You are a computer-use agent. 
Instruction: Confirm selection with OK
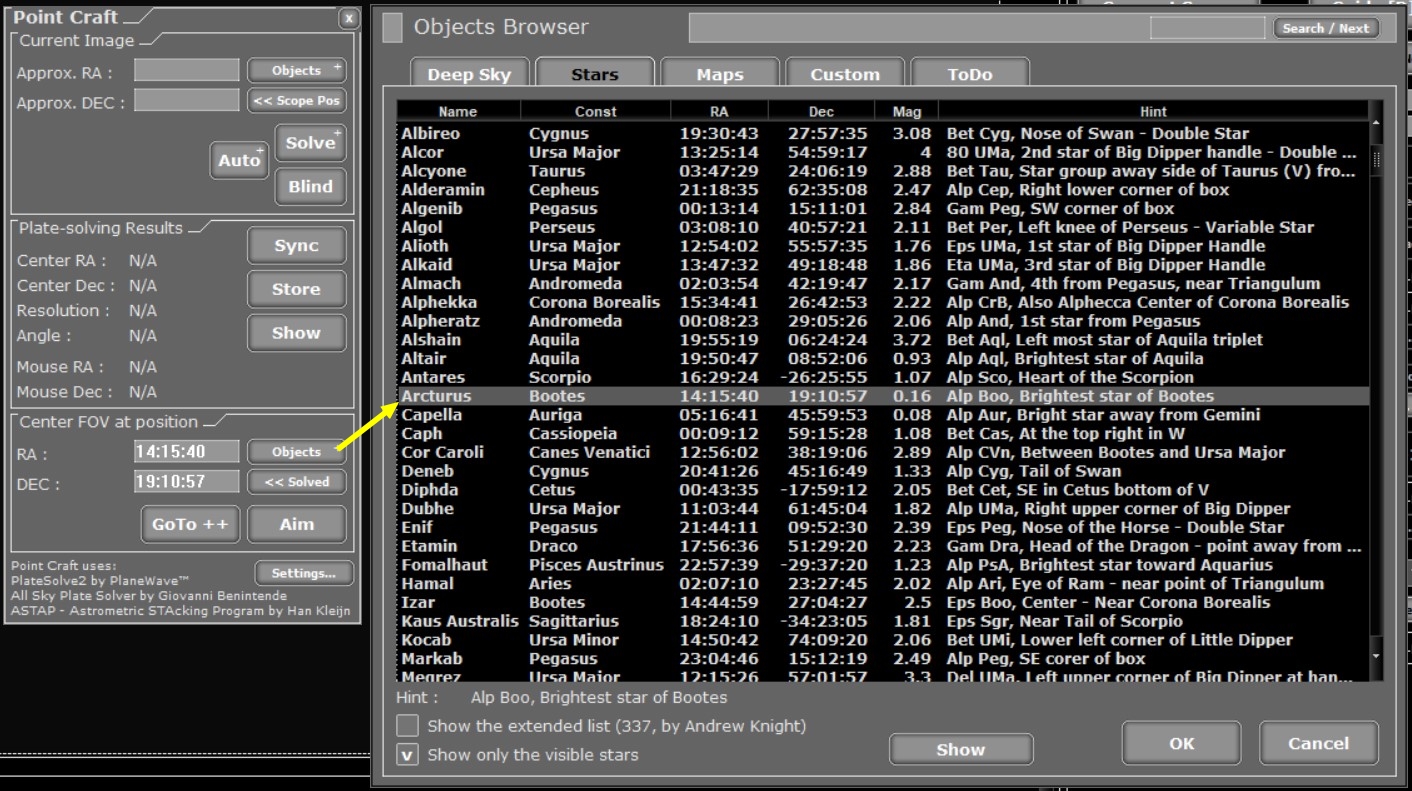click(1181, 743)
